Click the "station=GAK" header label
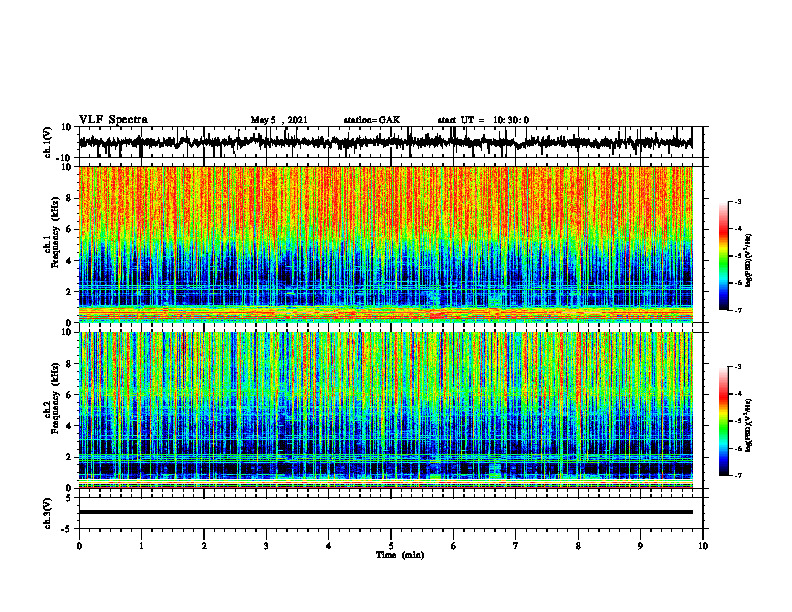The width and height of the screenshot is (792, 612). [x=372, y=120]
